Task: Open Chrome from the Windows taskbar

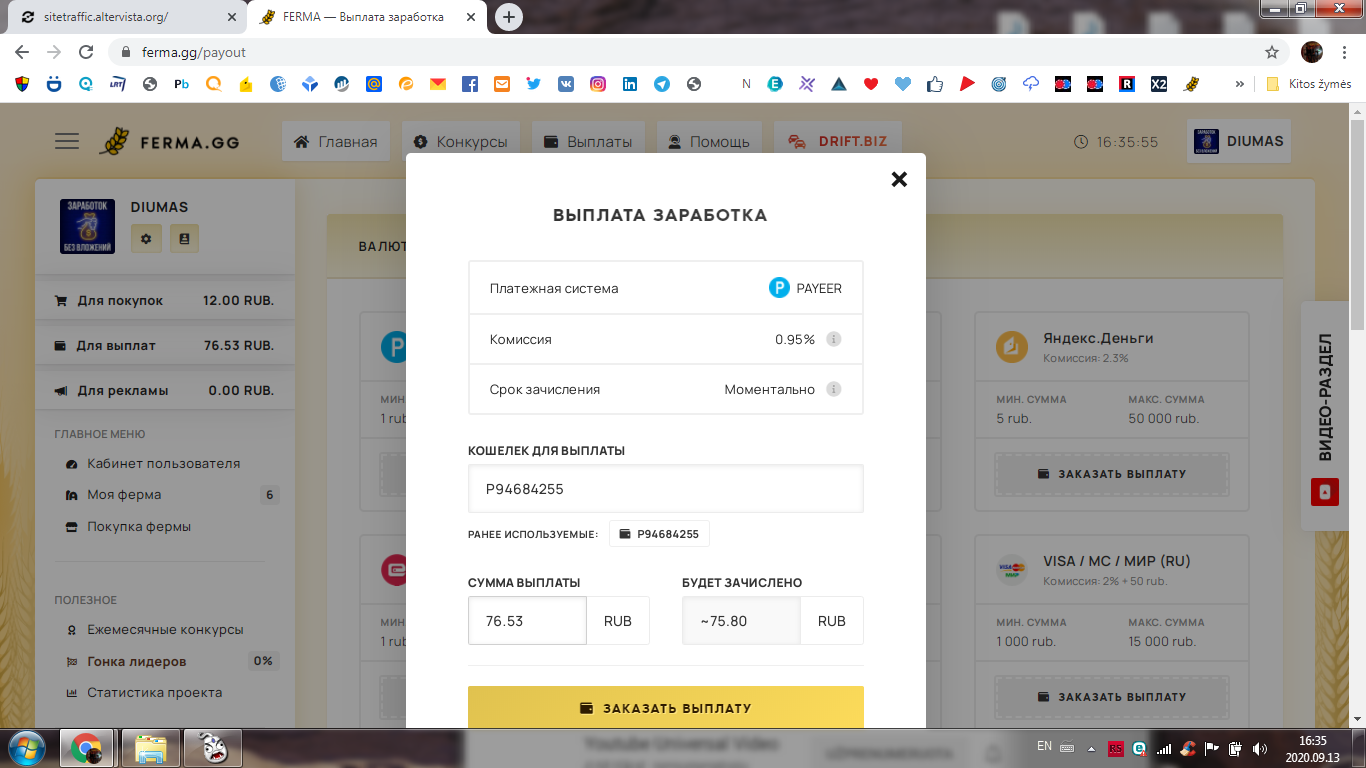Action: (x=86, y=747)
